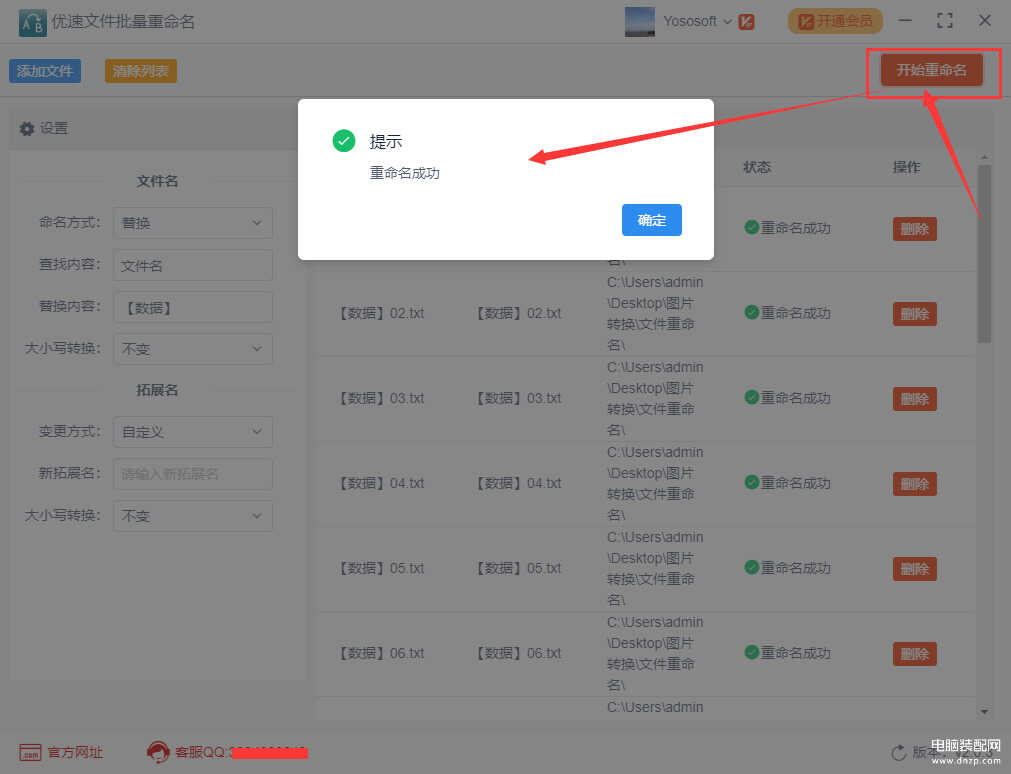1011x774 pixels.
Task: Click the 查找内容 input field
Action: tap(192, 265)
